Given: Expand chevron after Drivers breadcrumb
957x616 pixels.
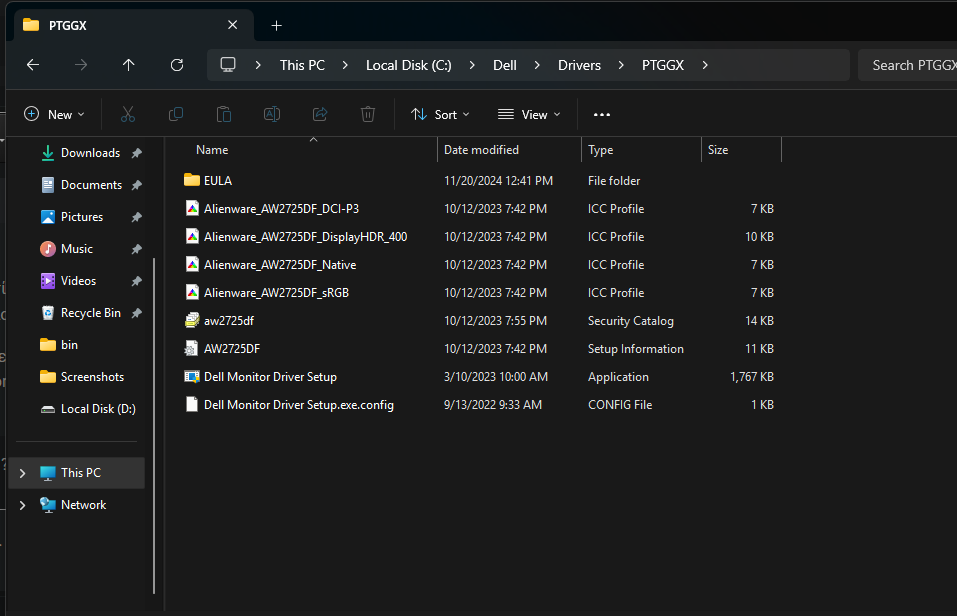Looking at the screenshot, I should pos(621,65).
